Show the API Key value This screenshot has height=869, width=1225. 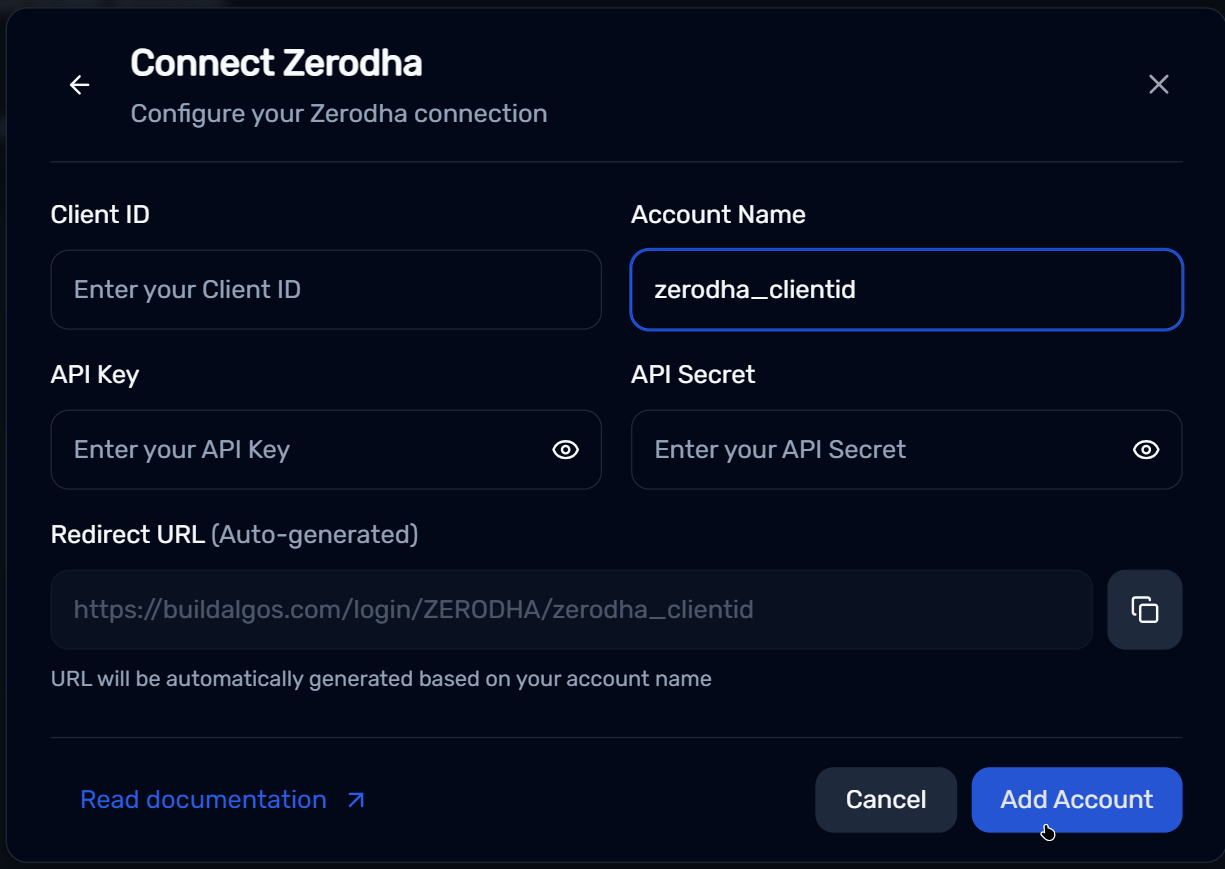coord(565,450)
